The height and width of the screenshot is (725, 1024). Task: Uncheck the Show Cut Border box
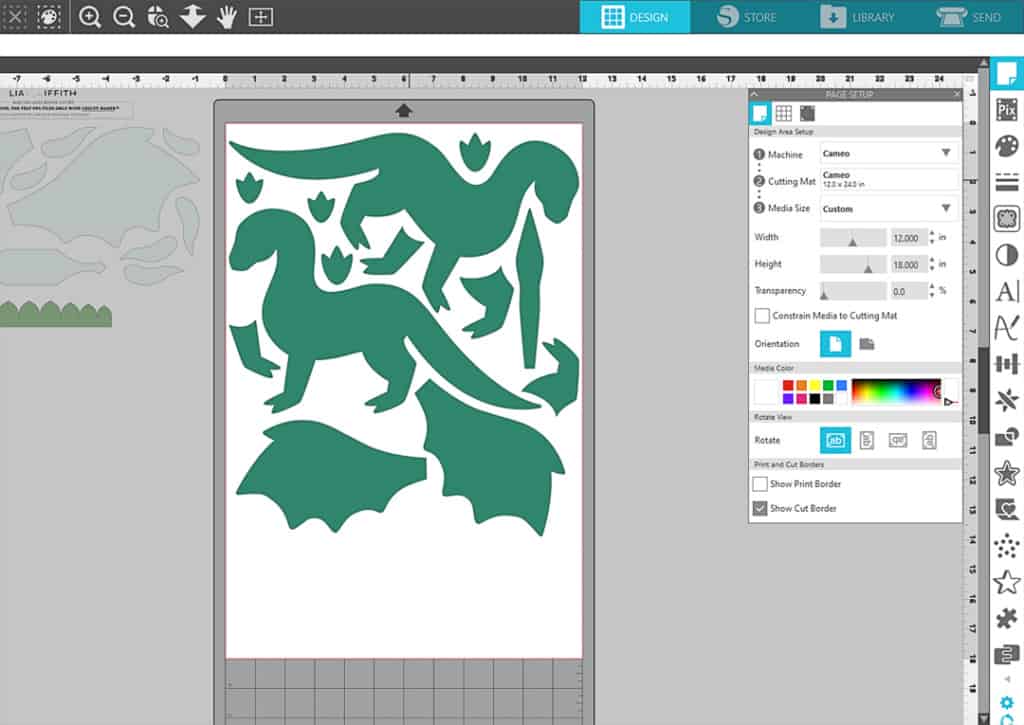761,508
